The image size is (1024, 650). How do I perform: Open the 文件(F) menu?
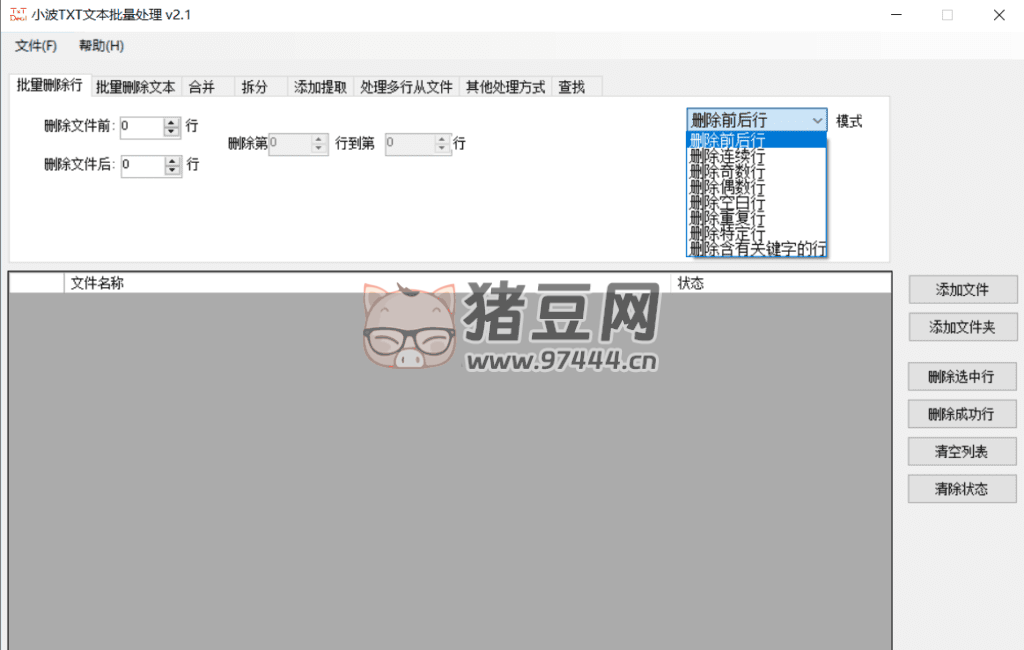tap(36, 46)
